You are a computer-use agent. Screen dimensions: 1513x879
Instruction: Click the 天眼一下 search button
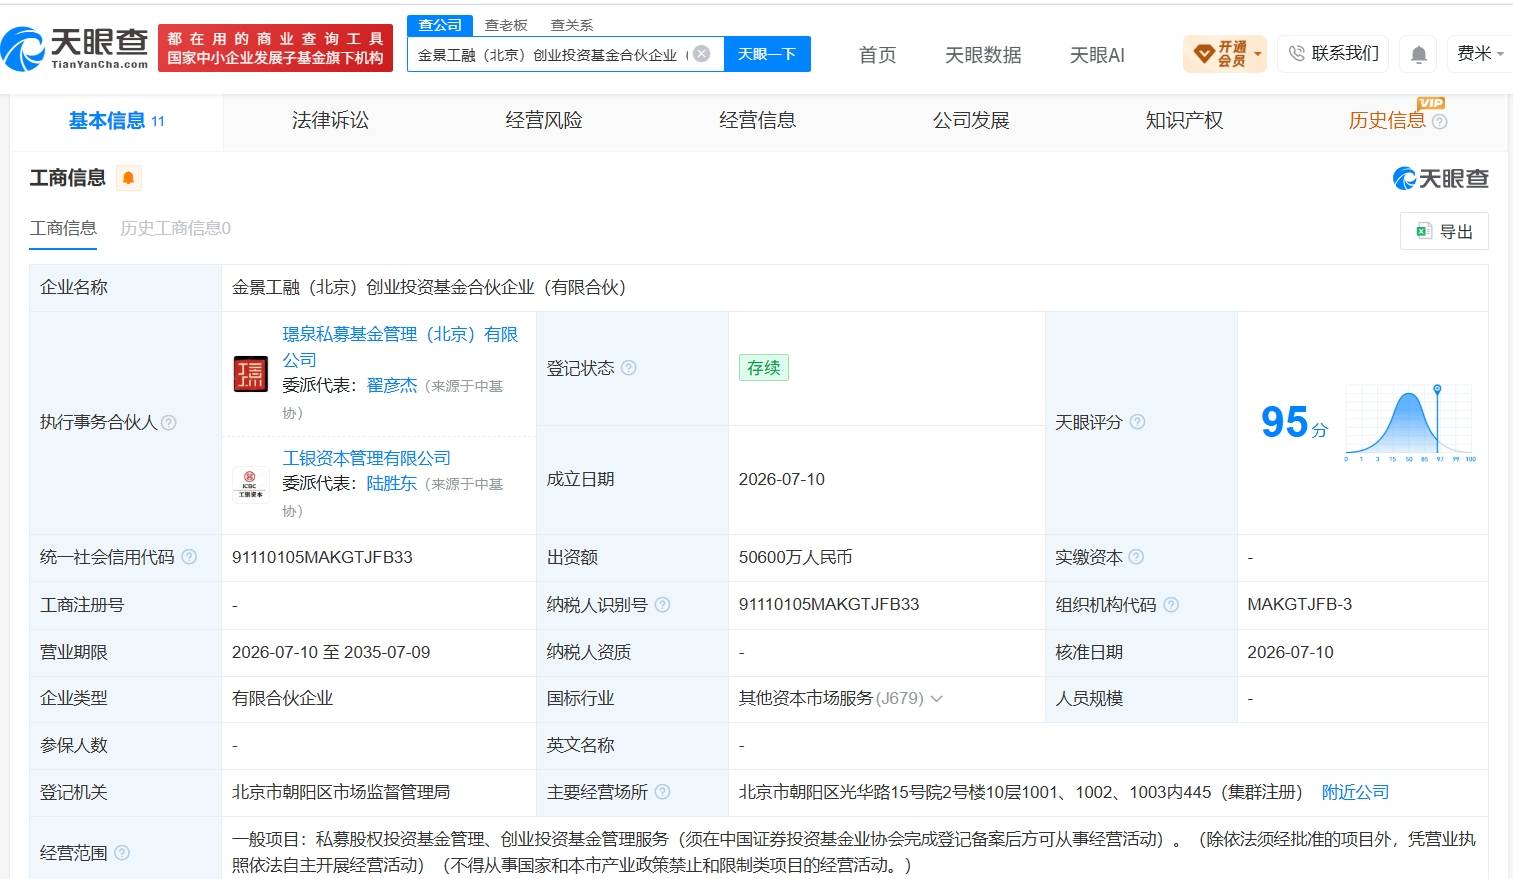click(x=767, y=54)
